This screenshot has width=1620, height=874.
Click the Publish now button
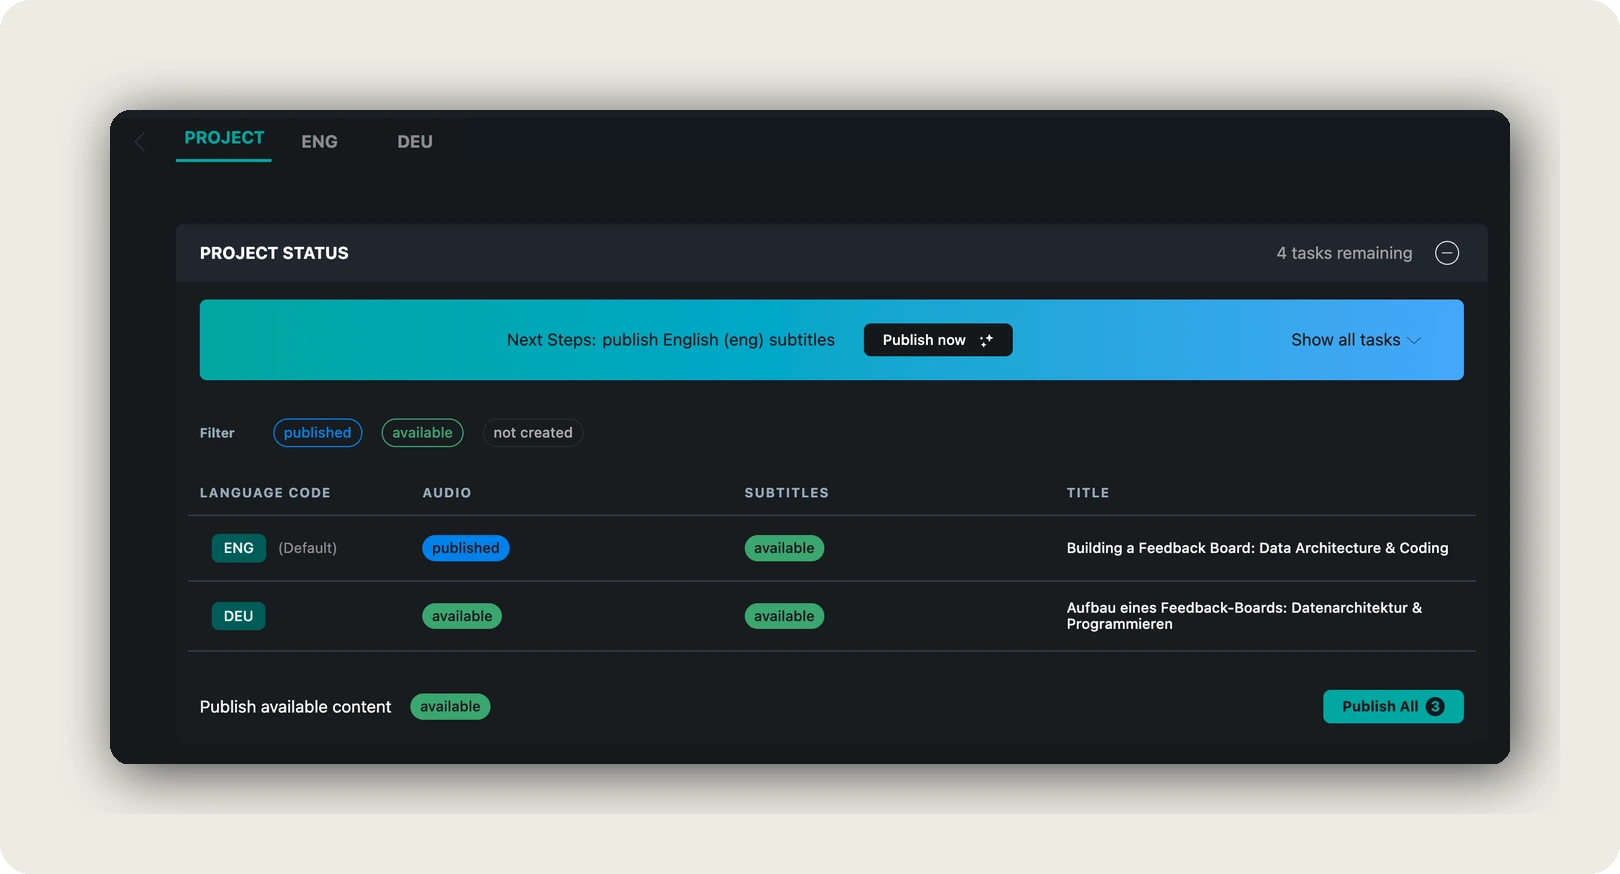click(938, 340)
